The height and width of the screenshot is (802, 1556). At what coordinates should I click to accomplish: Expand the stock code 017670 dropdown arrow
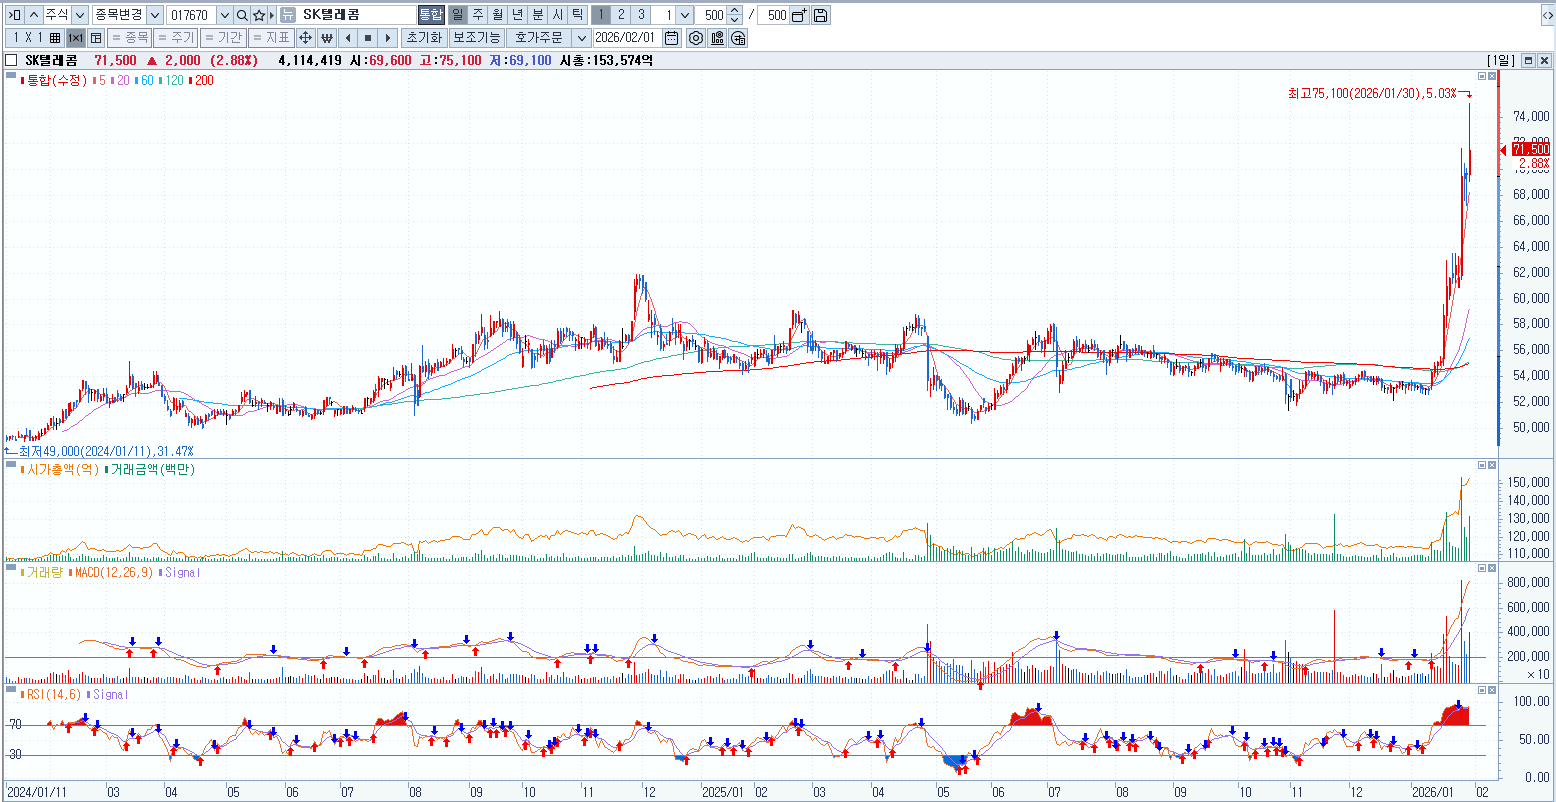[224, 15]
